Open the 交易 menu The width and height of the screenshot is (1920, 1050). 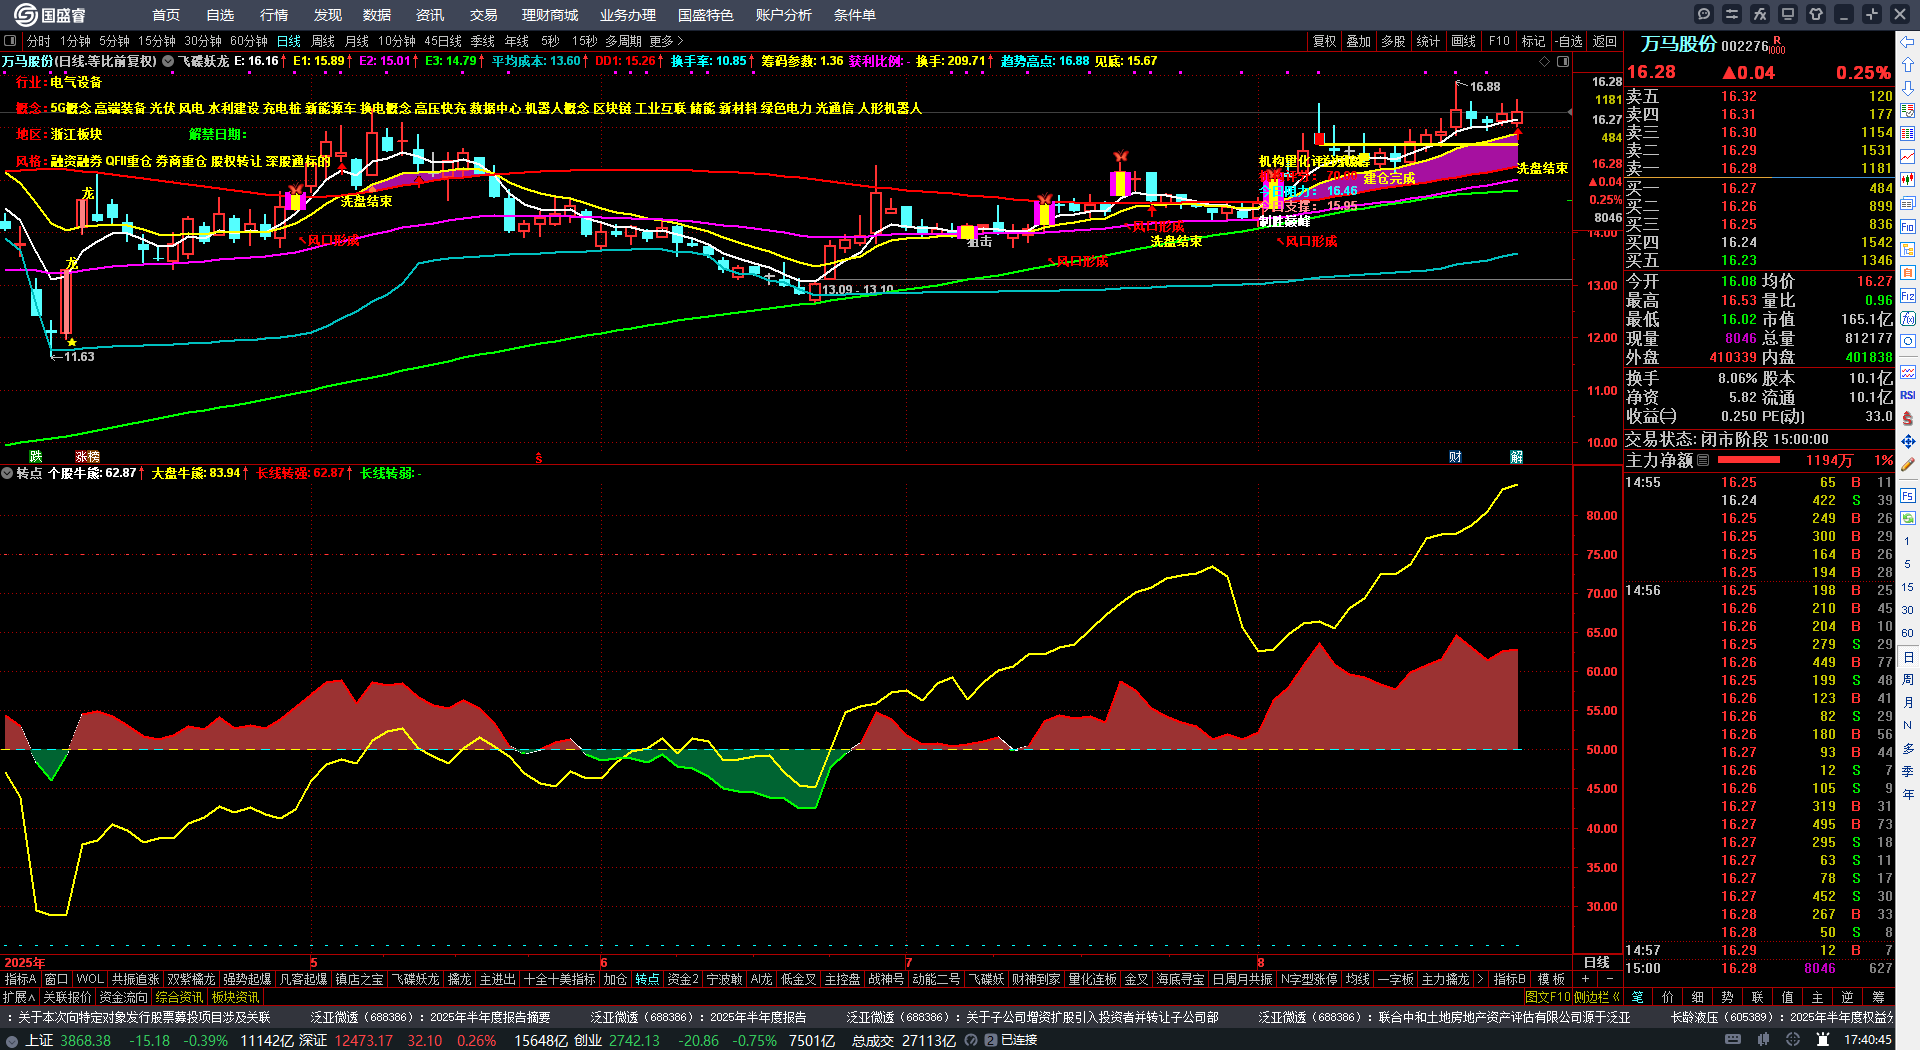coord(484,15)
